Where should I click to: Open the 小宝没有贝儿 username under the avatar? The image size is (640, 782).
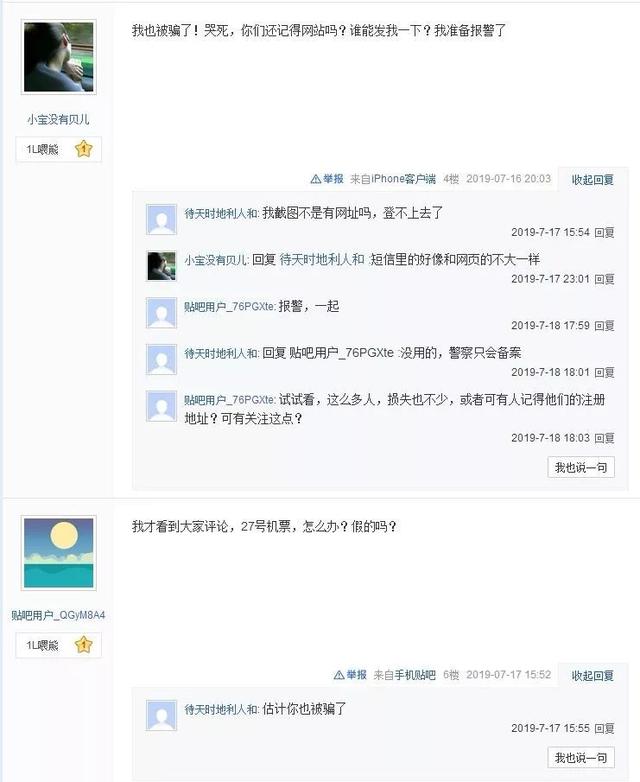coord(58,120)
